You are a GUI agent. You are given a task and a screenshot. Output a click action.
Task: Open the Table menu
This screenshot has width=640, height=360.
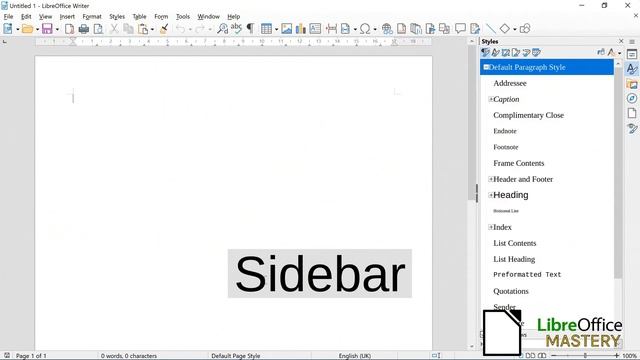click(139, 17)
